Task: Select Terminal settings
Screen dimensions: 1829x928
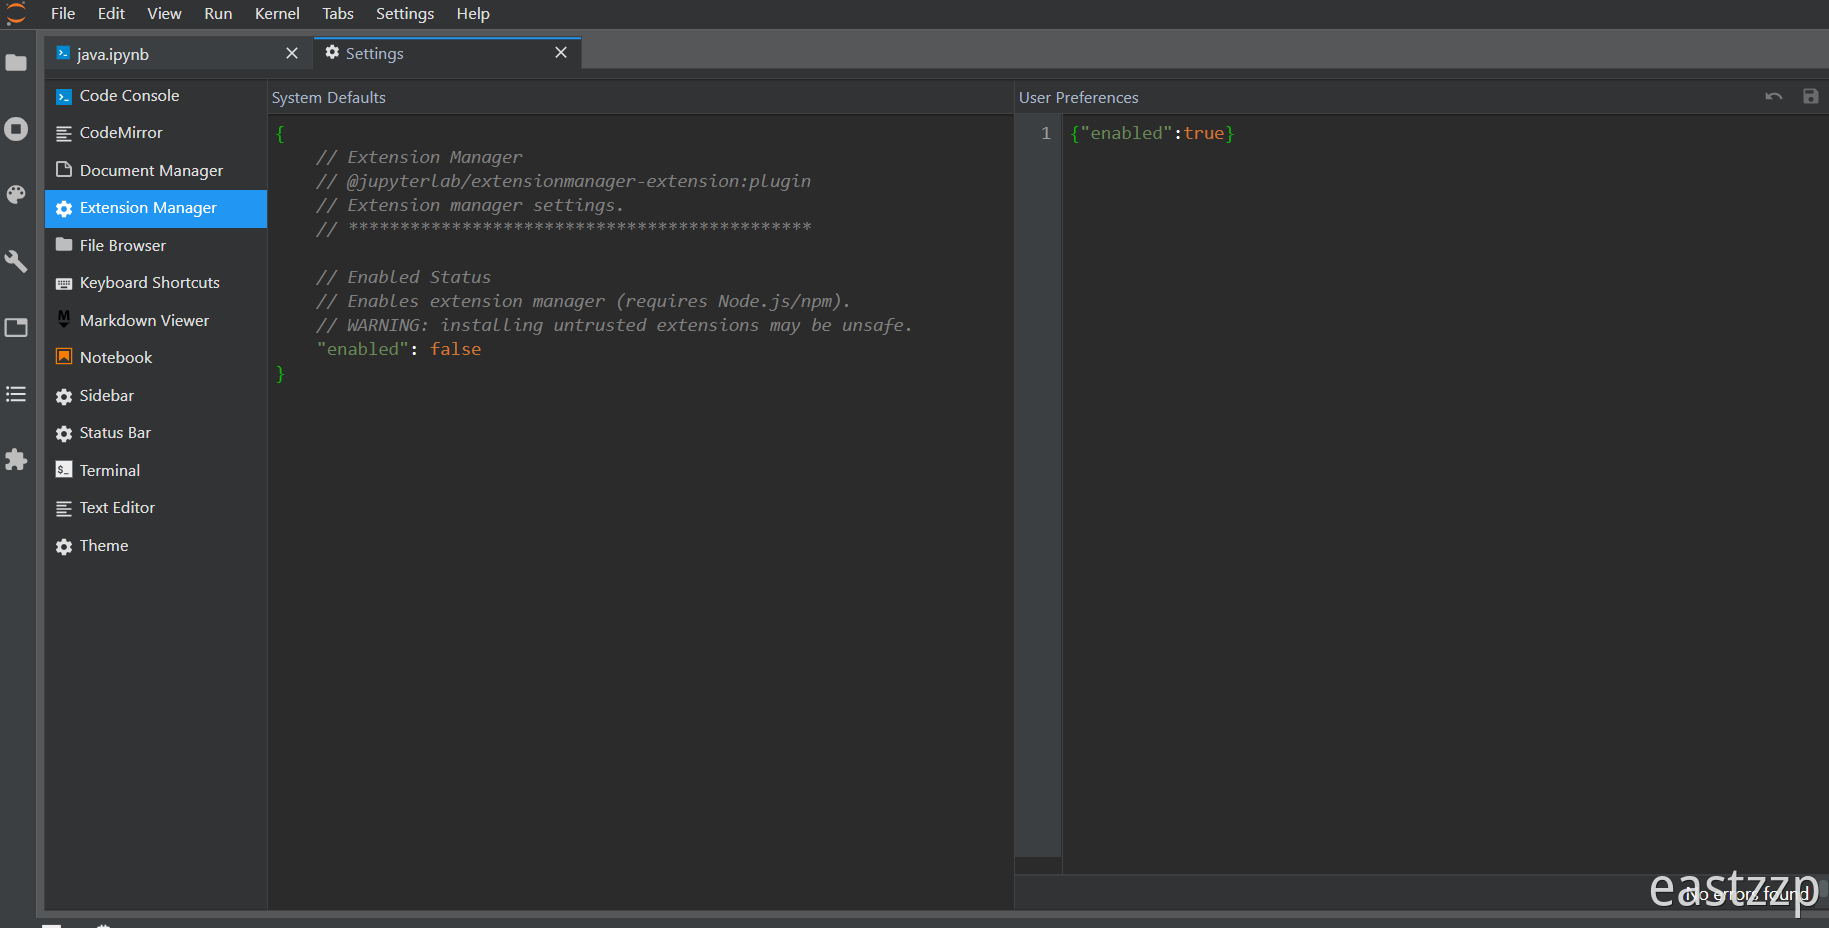Action: pyautogui.click(x=156, y=471)
